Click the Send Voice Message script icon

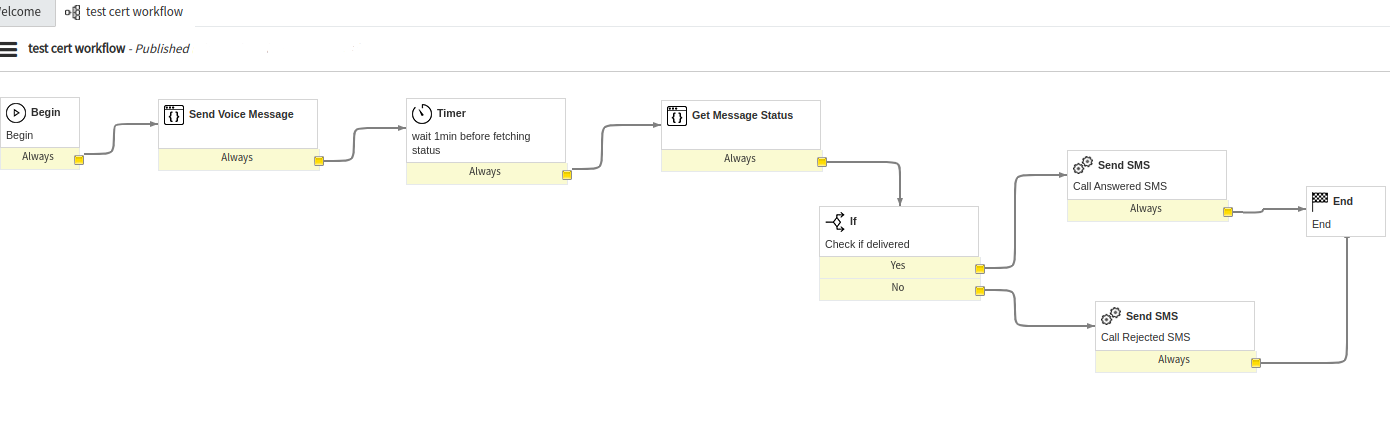174,114
